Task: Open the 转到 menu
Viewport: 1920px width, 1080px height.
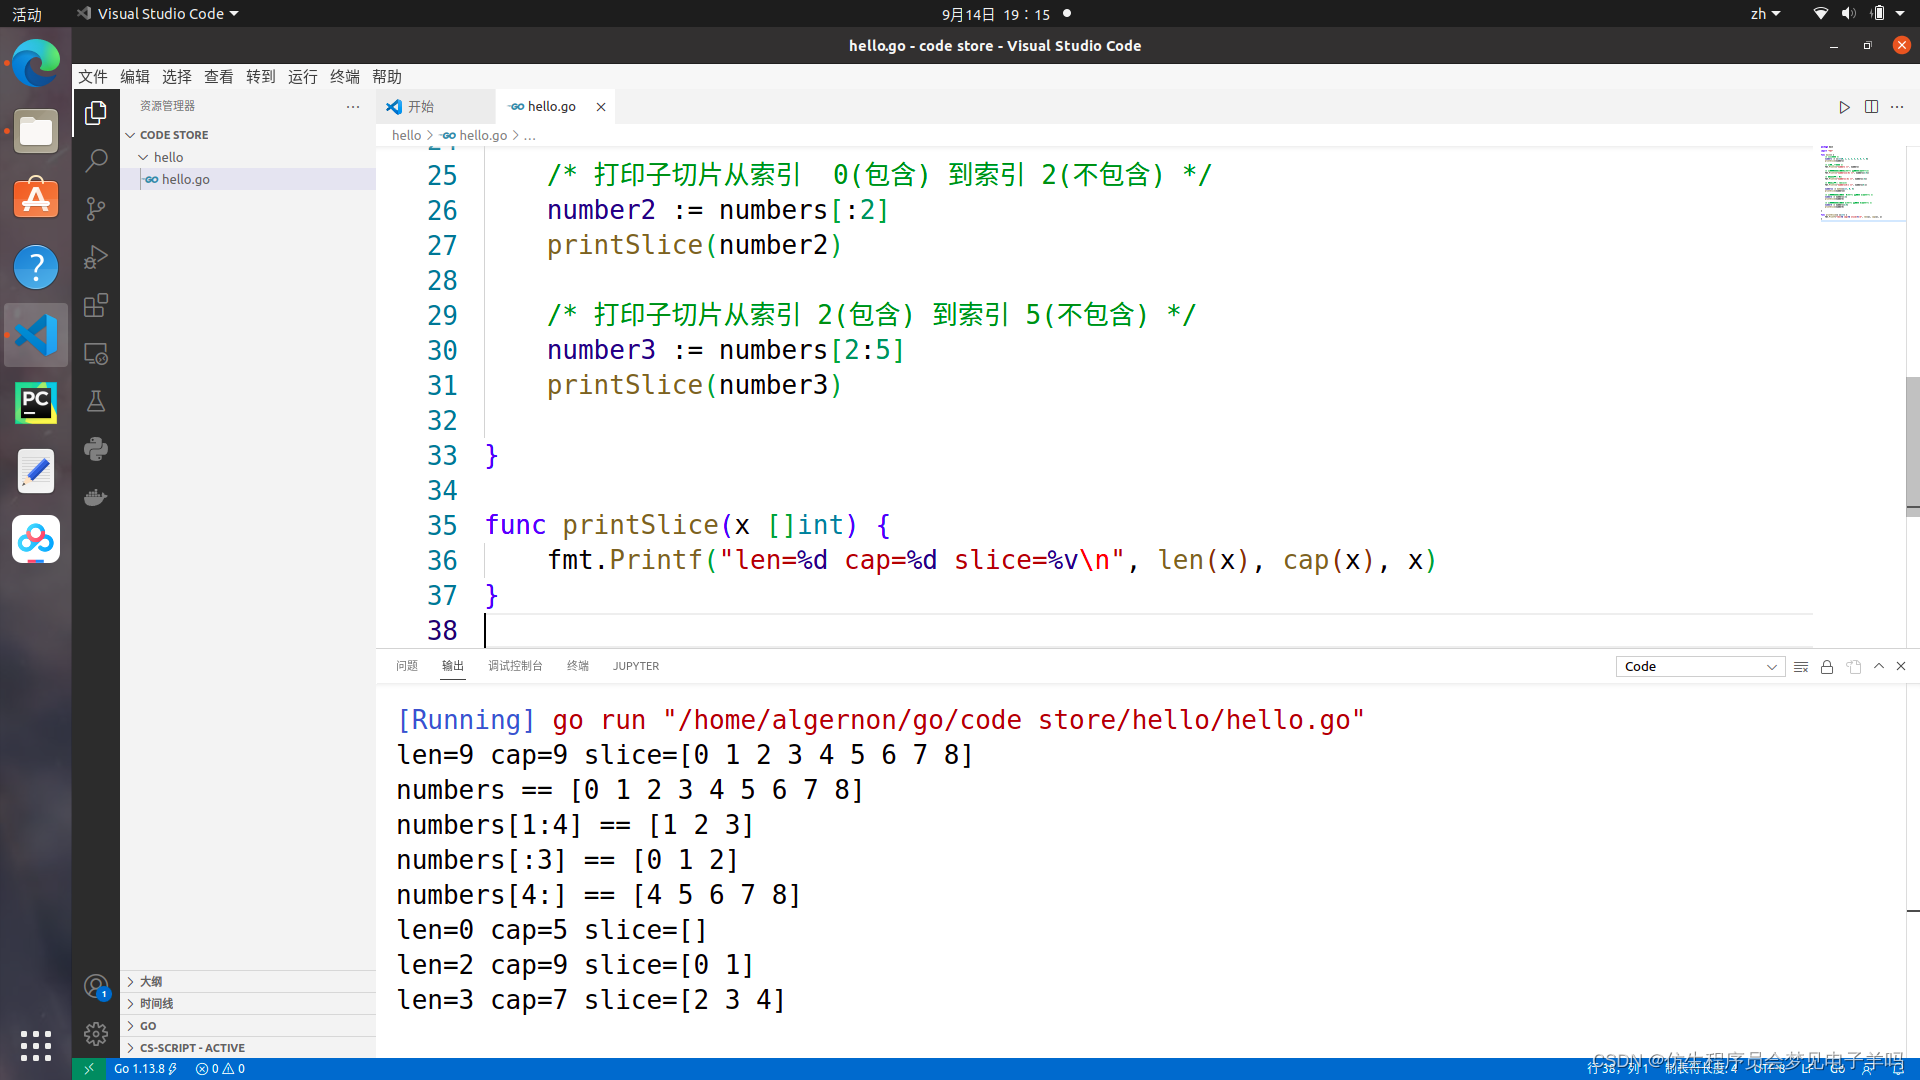Action: pyautogui.click(x=261, y=77)
